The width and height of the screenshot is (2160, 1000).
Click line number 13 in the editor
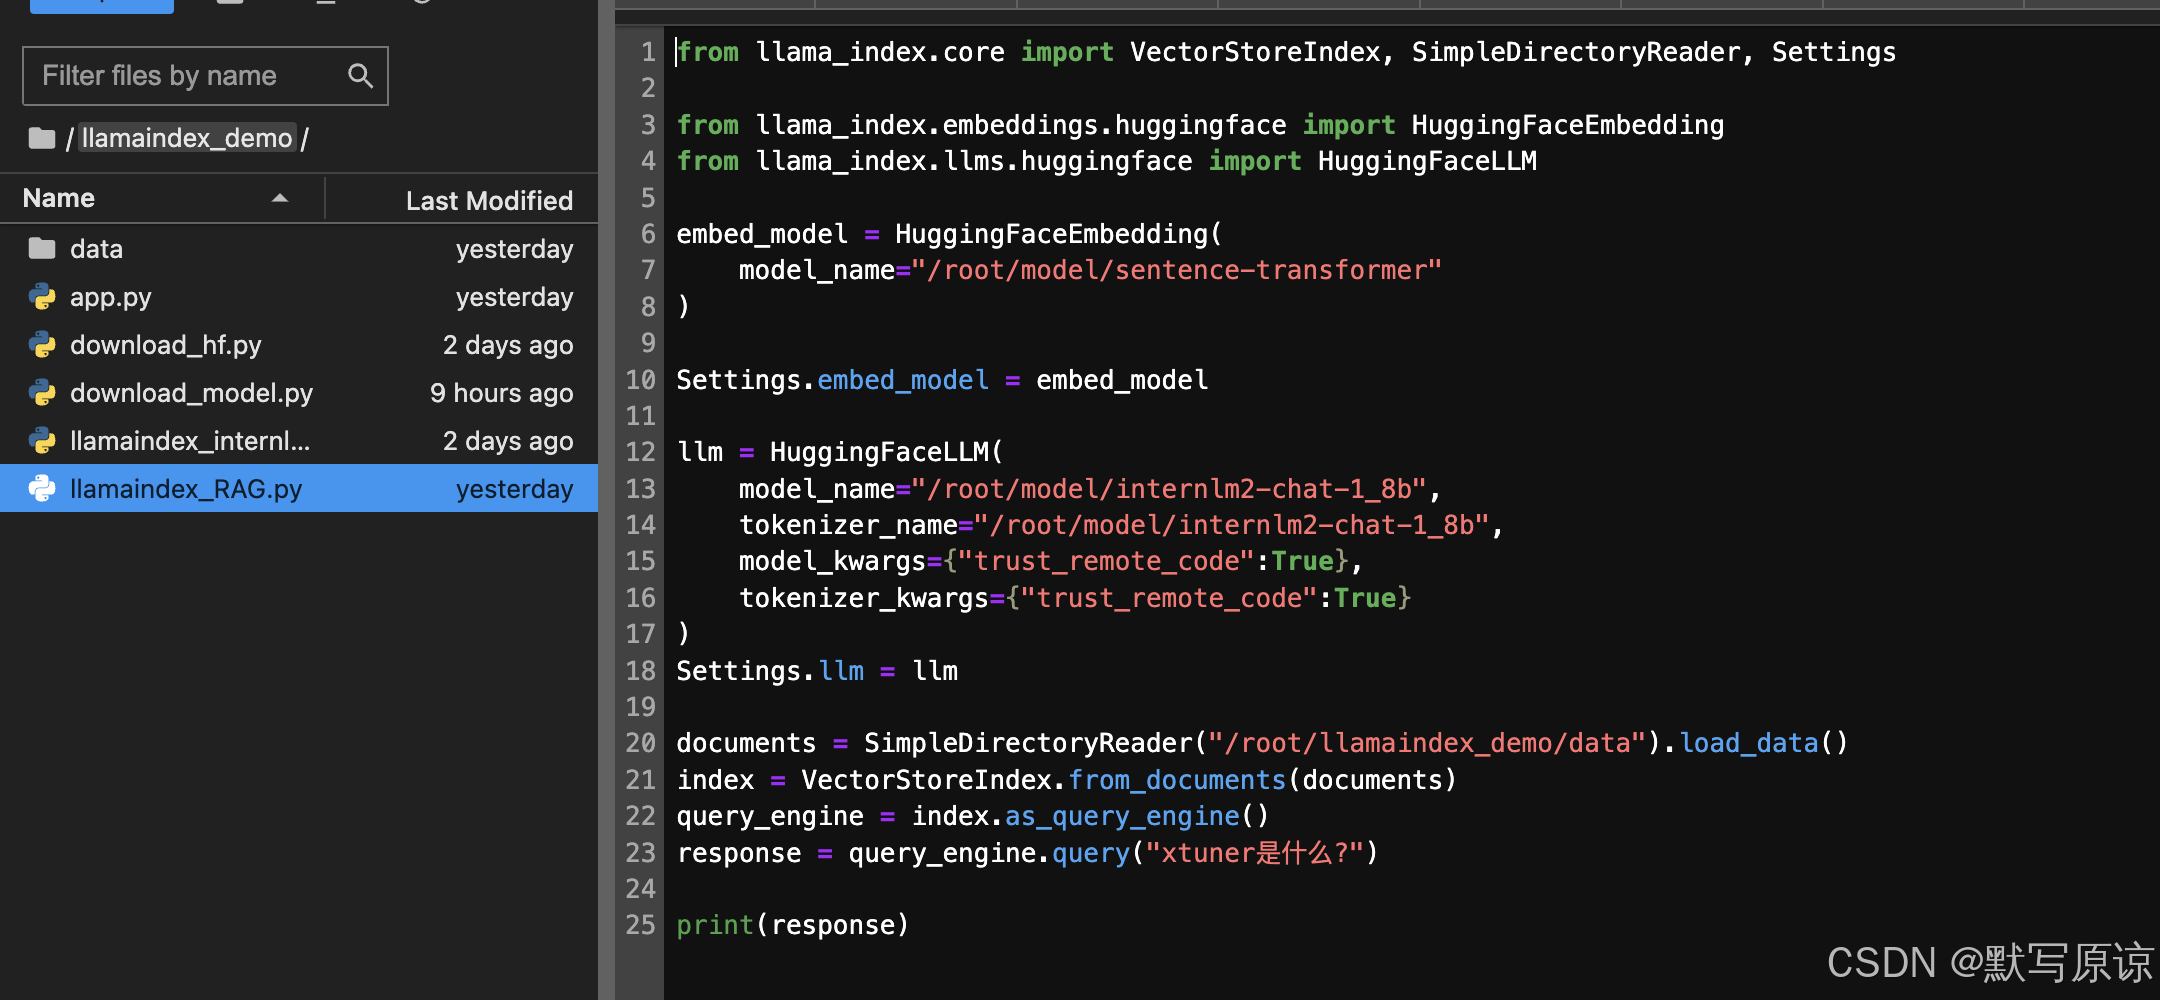tap(640, 488)
